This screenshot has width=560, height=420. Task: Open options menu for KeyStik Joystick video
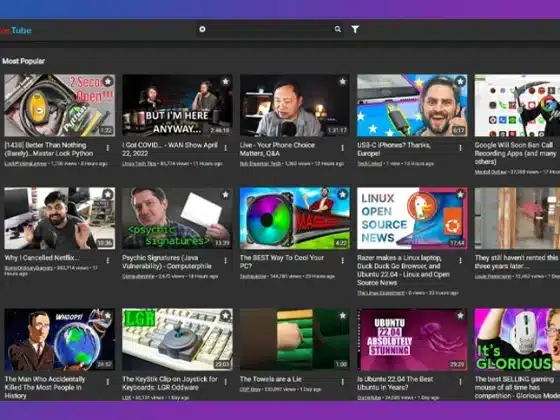click(225, 382)
